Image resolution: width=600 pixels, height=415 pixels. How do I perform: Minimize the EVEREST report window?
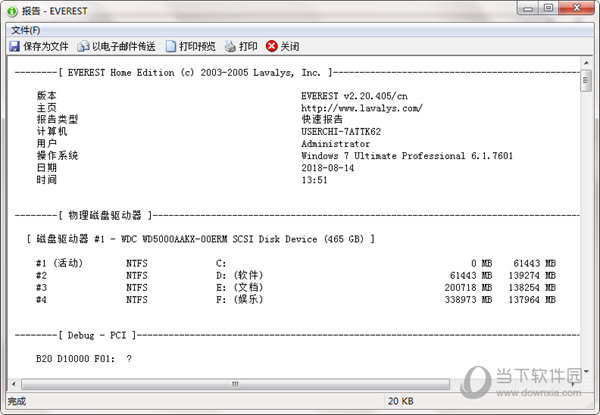528,8
